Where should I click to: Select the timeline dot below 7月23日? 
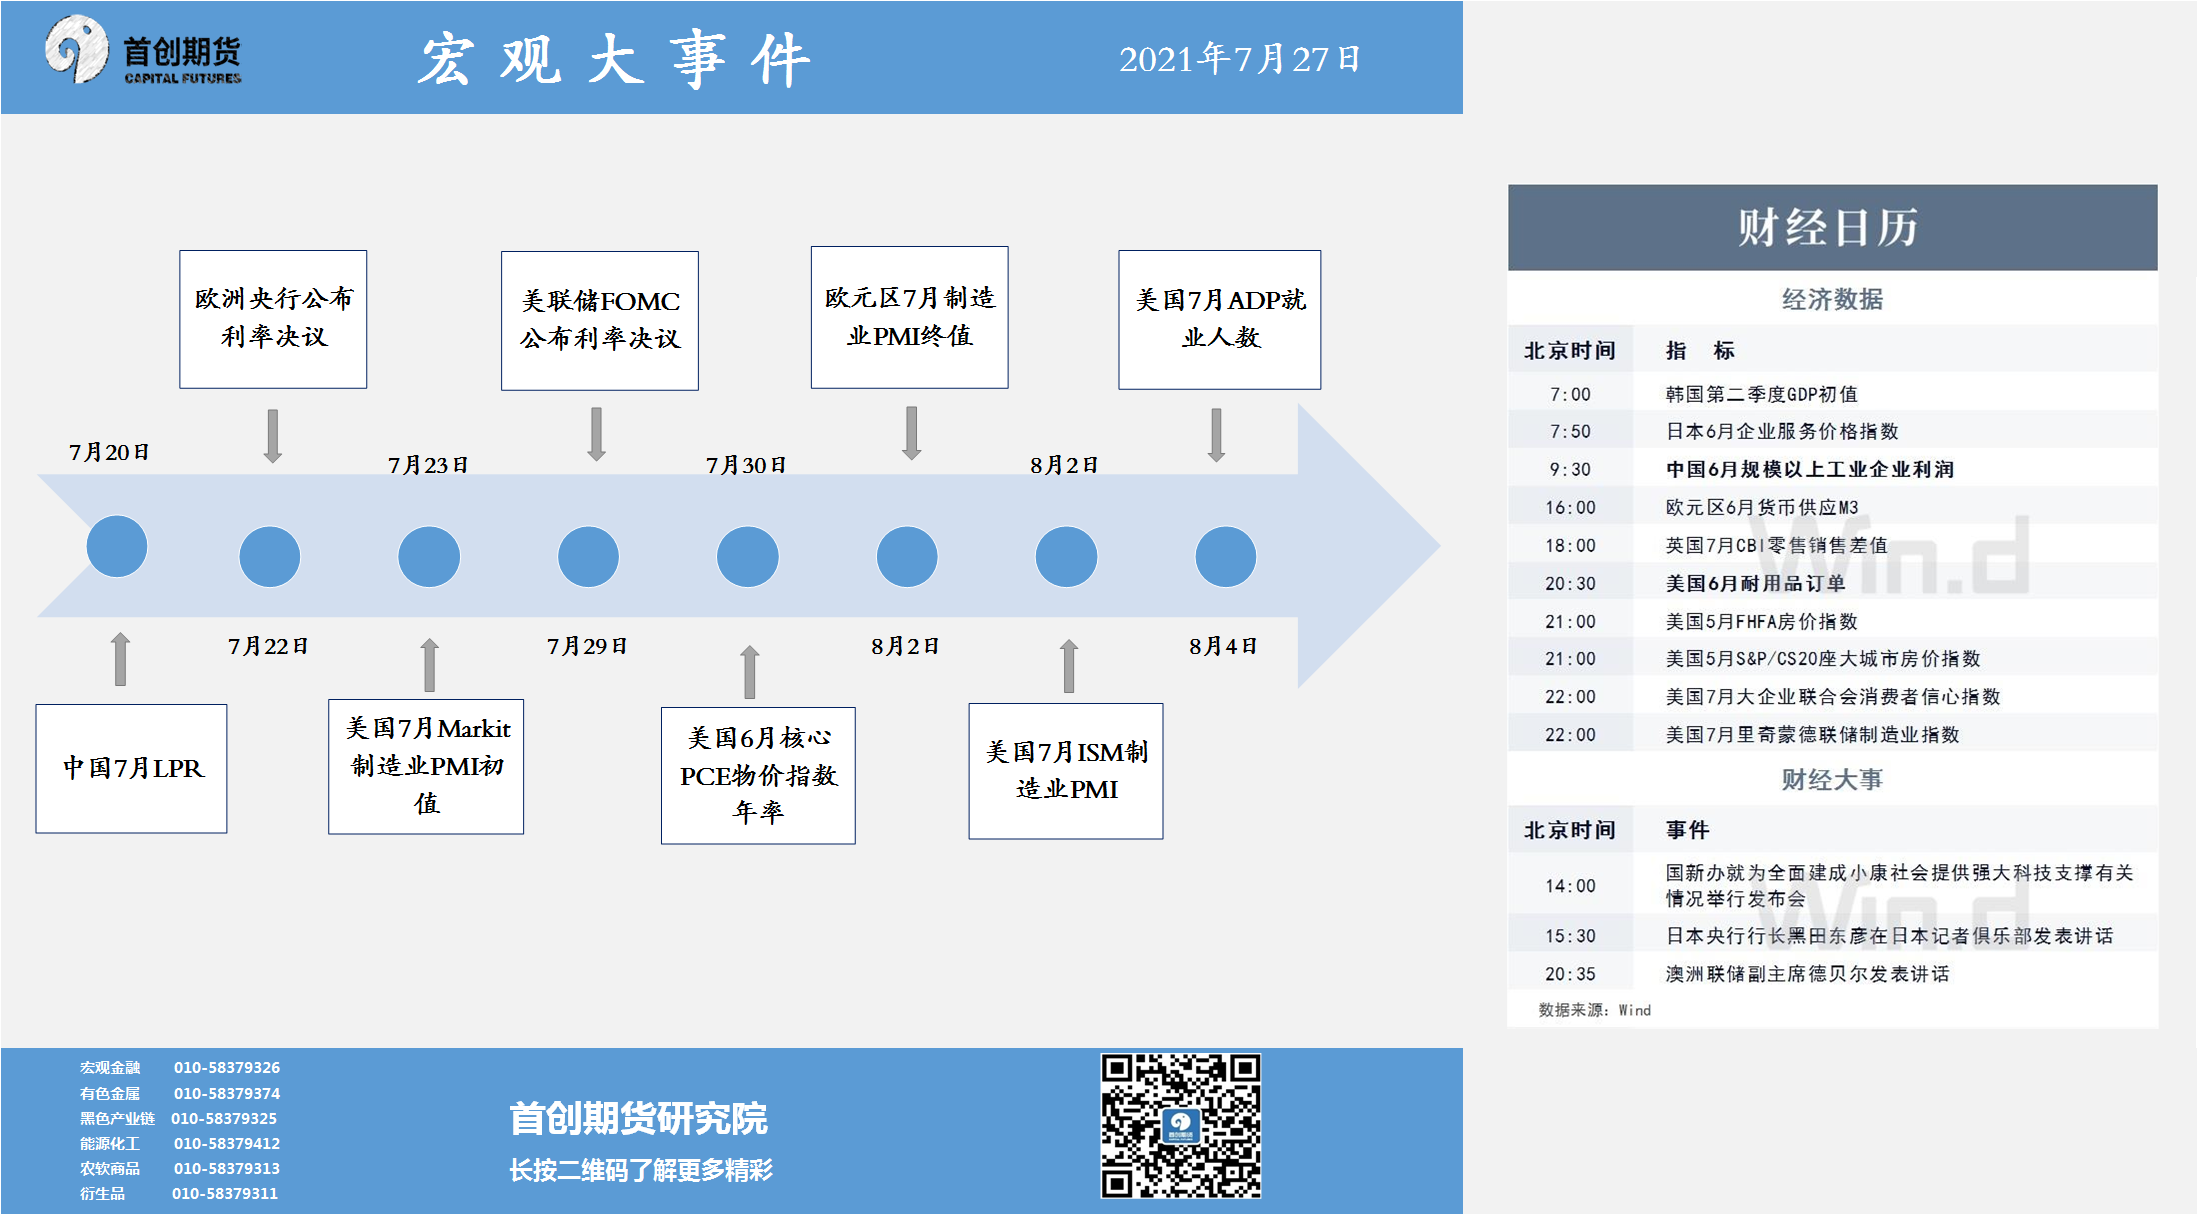point(429,557)
